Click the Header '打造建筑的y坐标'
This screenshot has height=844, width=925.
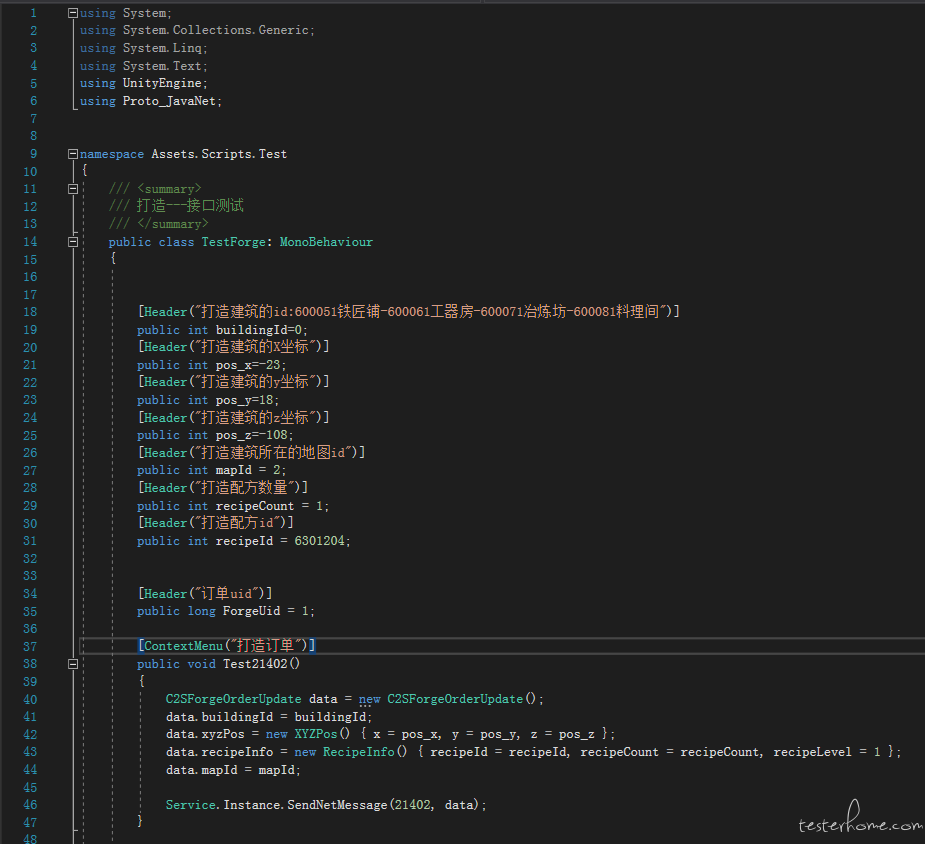234,382
